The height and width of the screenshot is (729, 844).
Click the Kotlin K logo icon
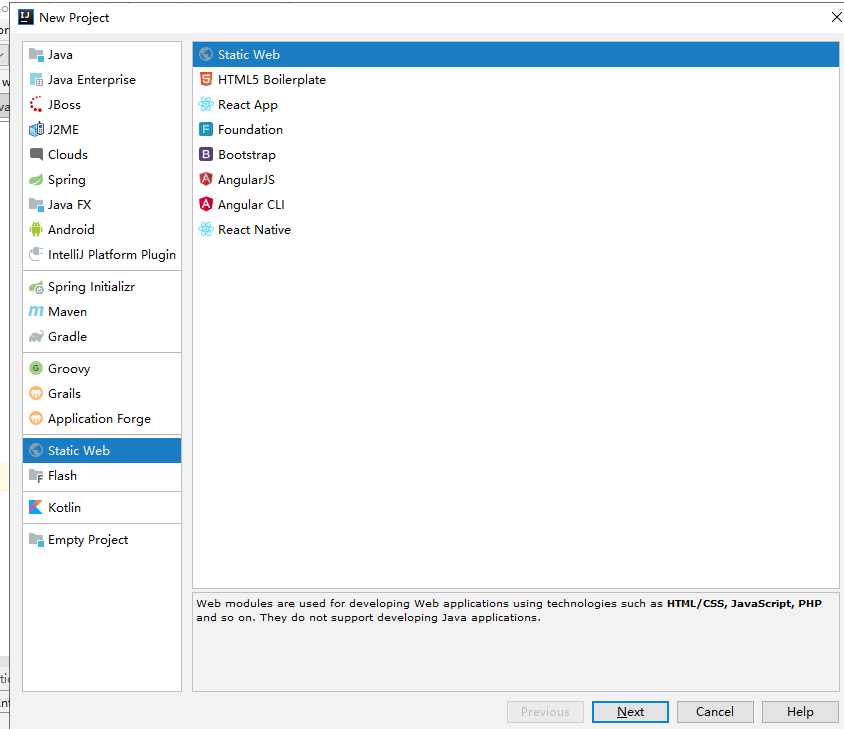click(36, 507)
